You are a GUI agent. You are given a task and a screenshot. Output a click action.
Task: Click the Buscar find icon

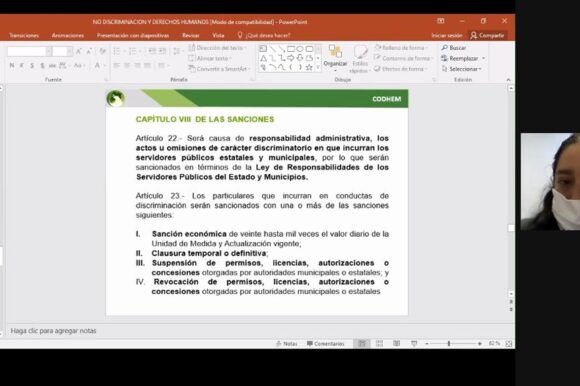(445, 48)
